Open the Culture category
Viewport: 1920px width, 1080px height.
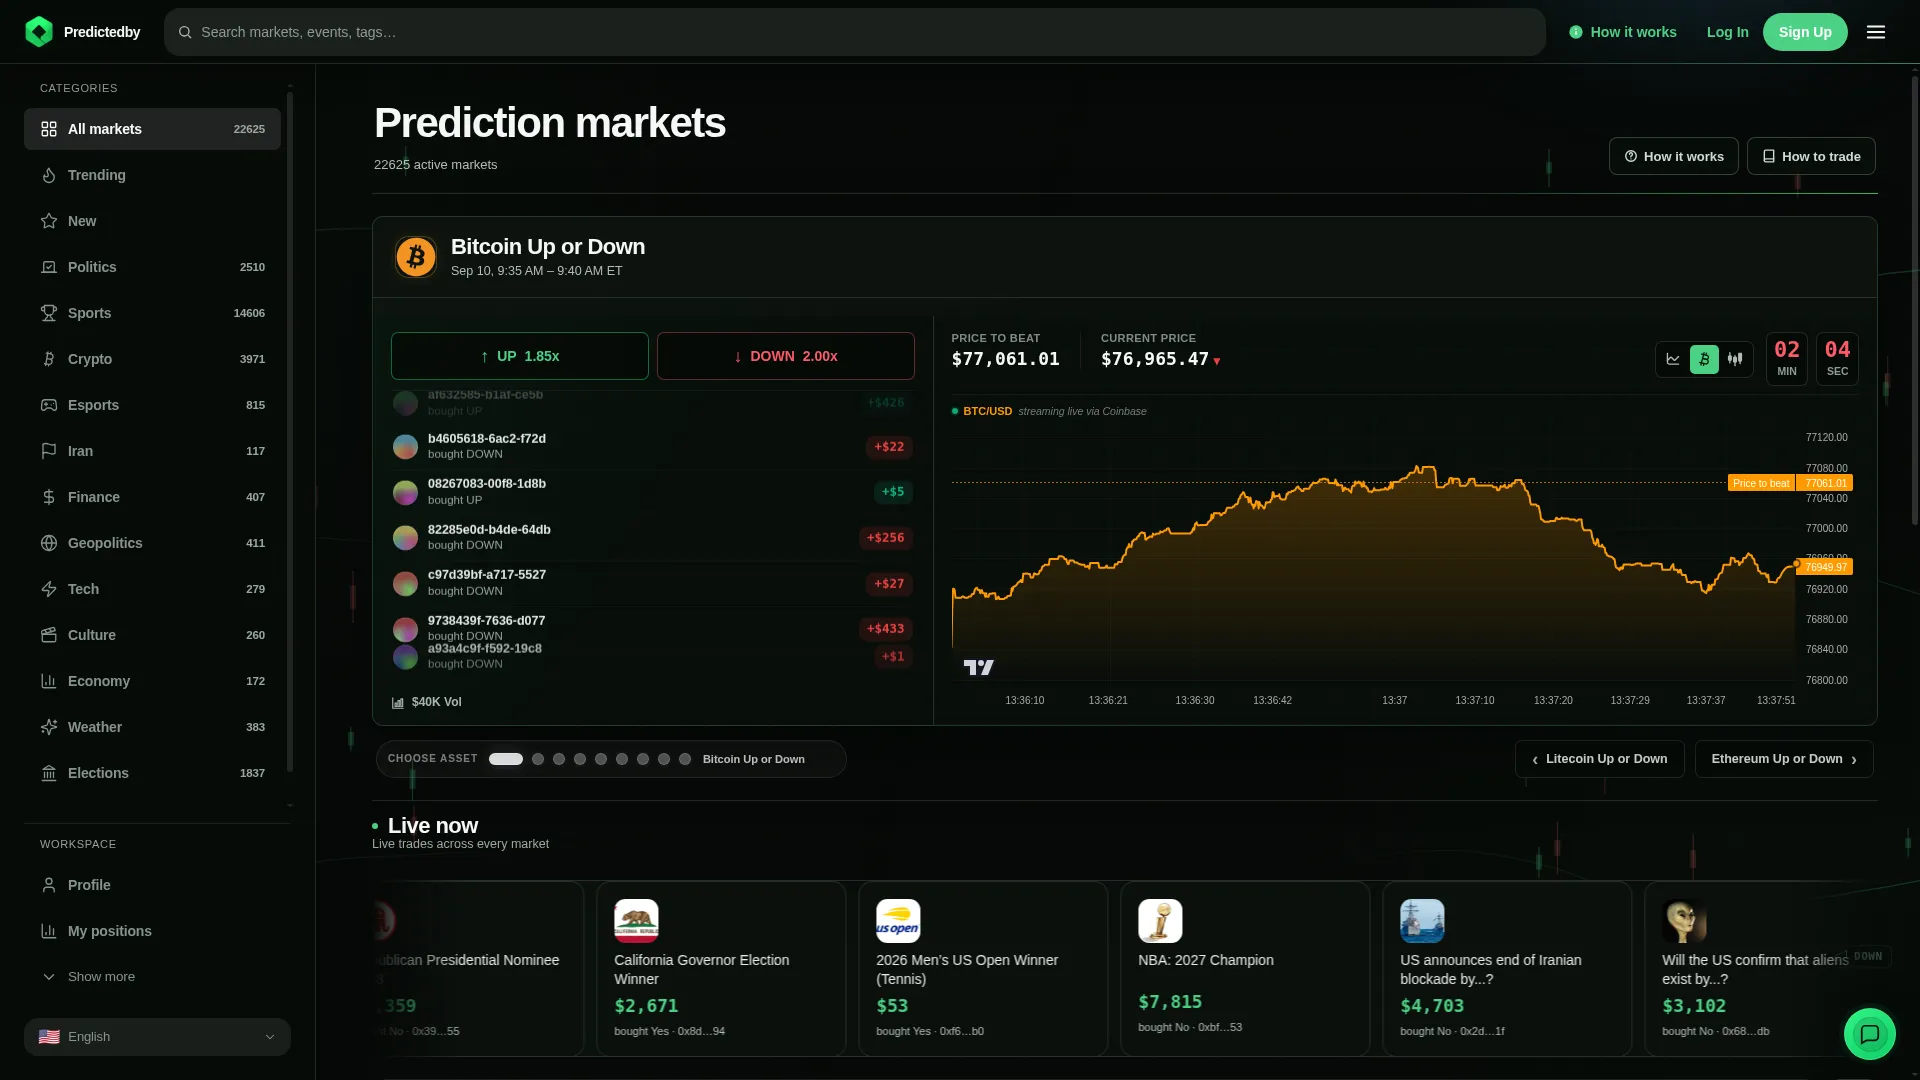[x=152, y=635]
